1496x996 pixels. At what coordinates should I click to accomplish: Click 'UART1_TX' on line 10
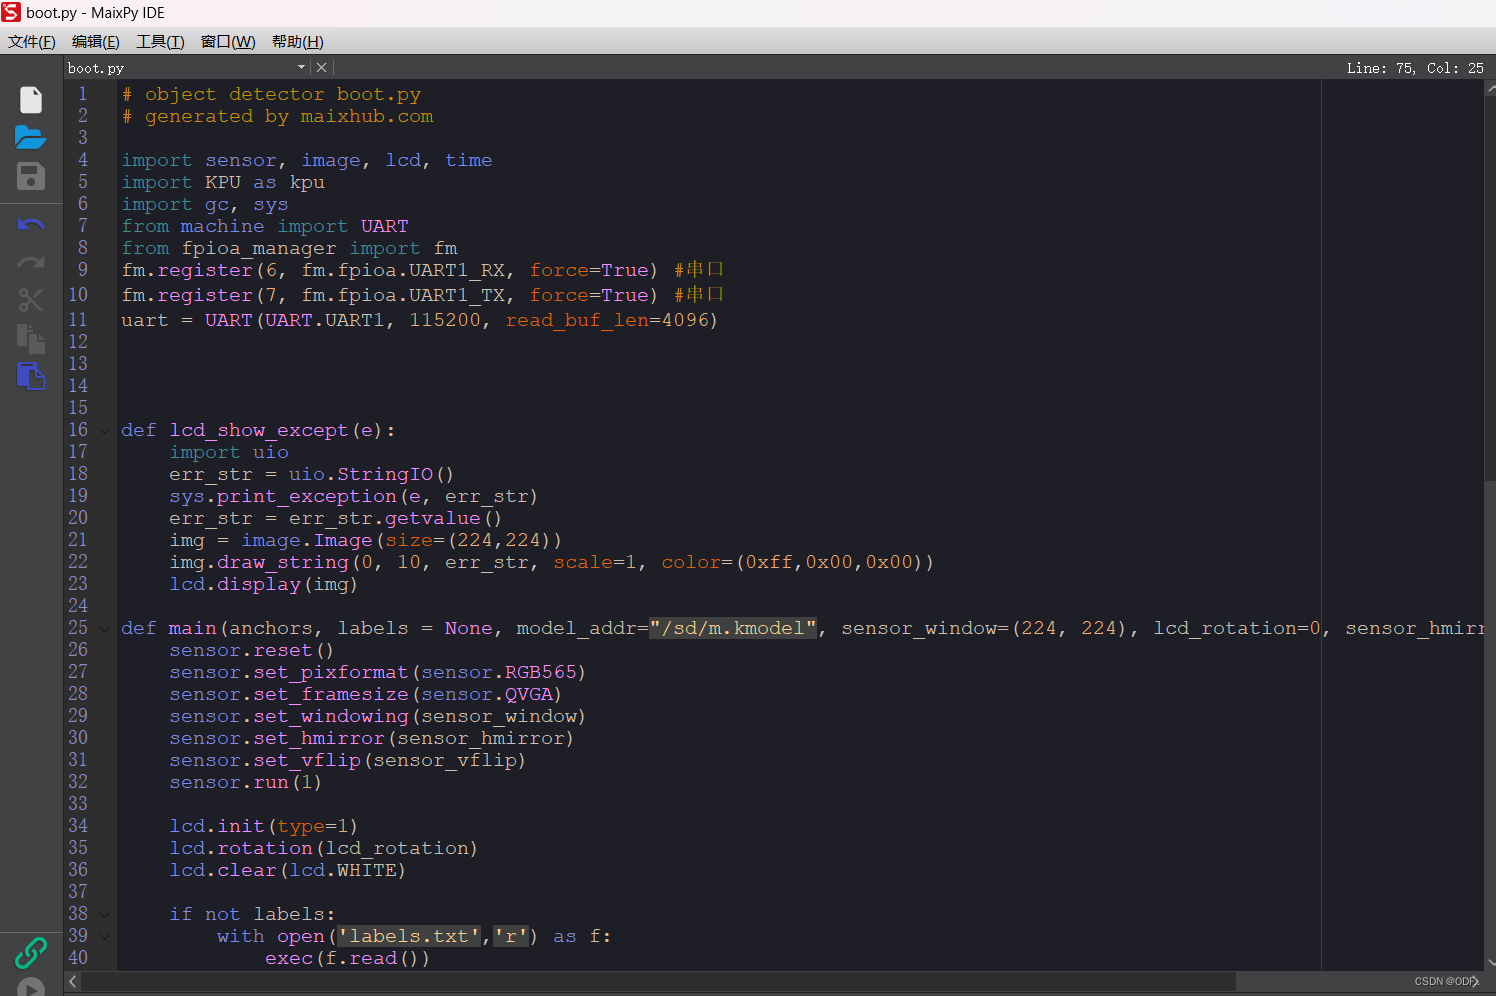(x=457, y=295)
